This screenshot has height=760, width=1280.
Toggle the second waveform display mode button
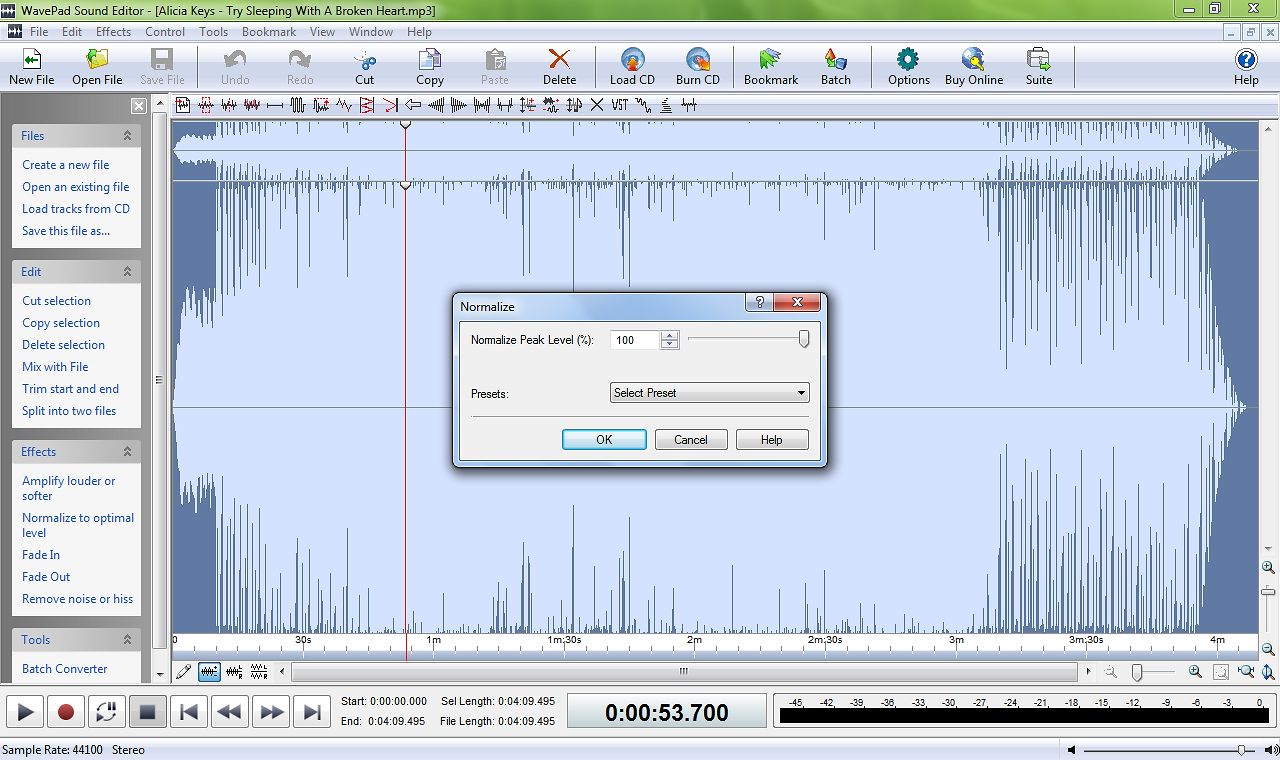coord(234,672)
